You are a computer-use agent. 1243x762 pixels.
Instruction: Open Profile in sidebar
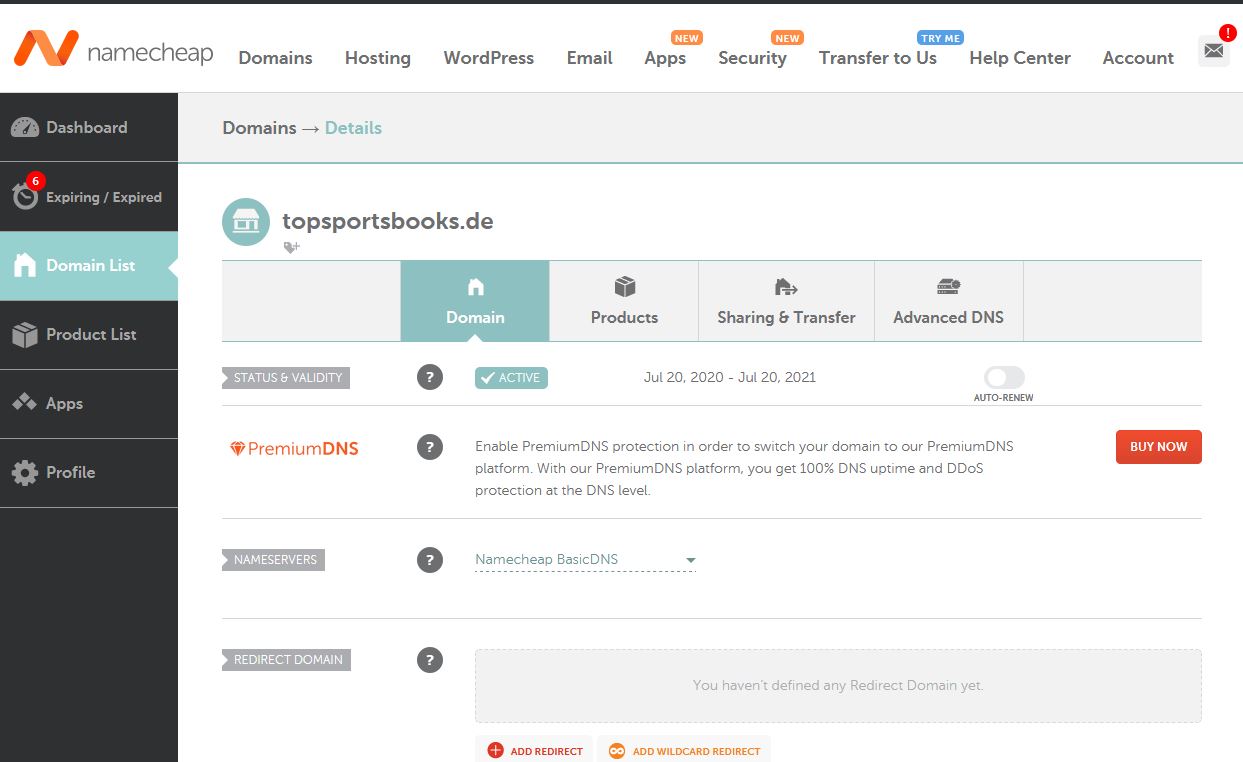tap(89, 472)
